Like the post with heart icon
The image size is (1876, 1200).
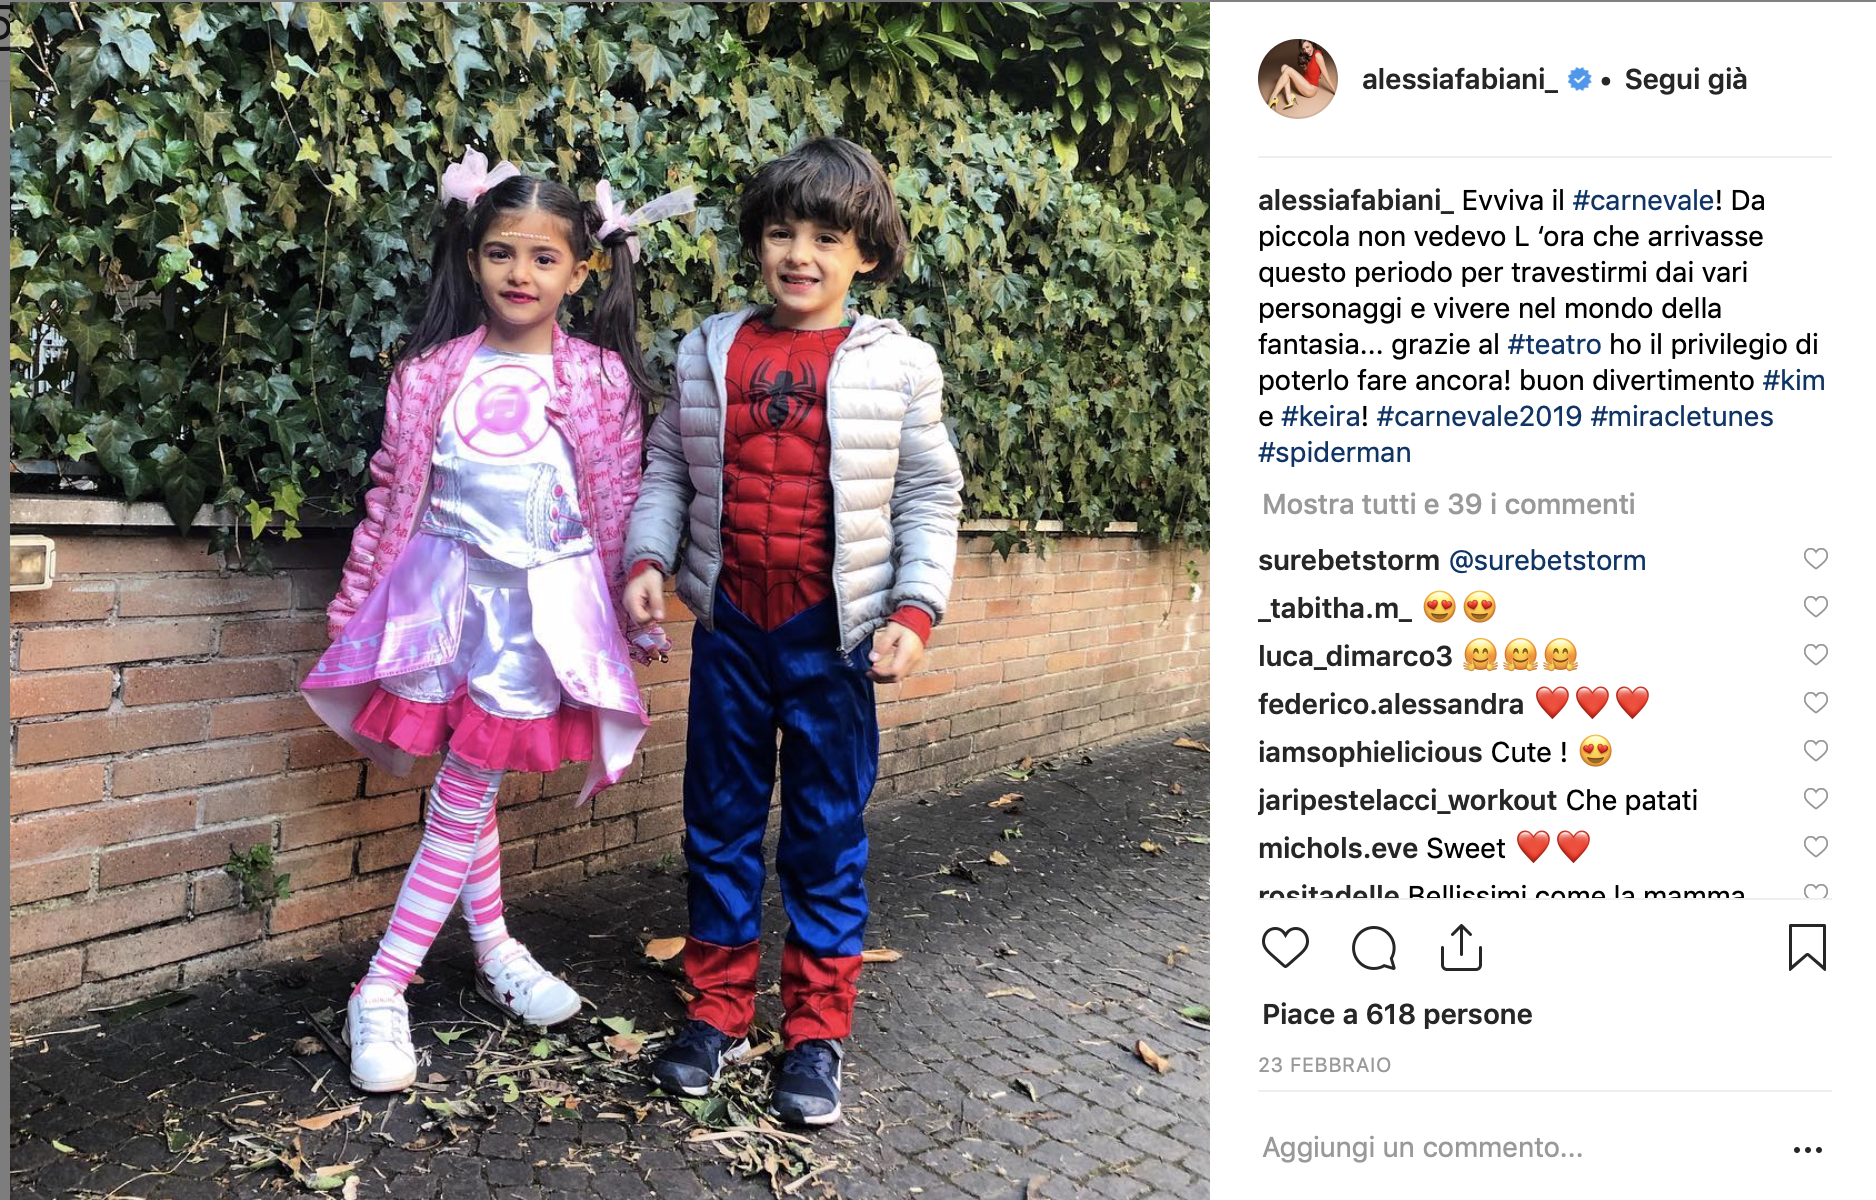pyautogui.click(x=1285, y=947)
